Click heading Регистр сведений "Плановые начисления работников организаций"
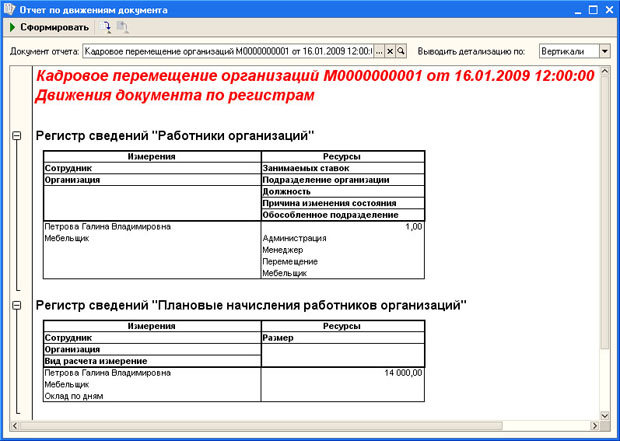Viewport: 620px width, 441px height. point(251,305)
